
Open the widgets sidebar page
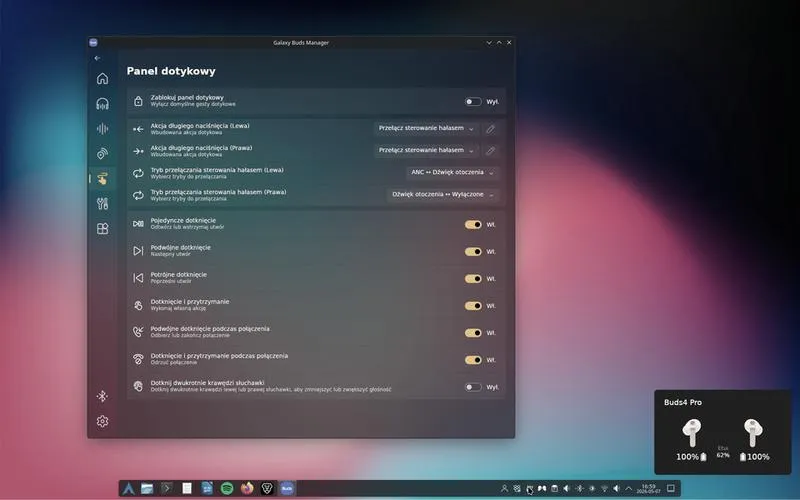point(103,229)
